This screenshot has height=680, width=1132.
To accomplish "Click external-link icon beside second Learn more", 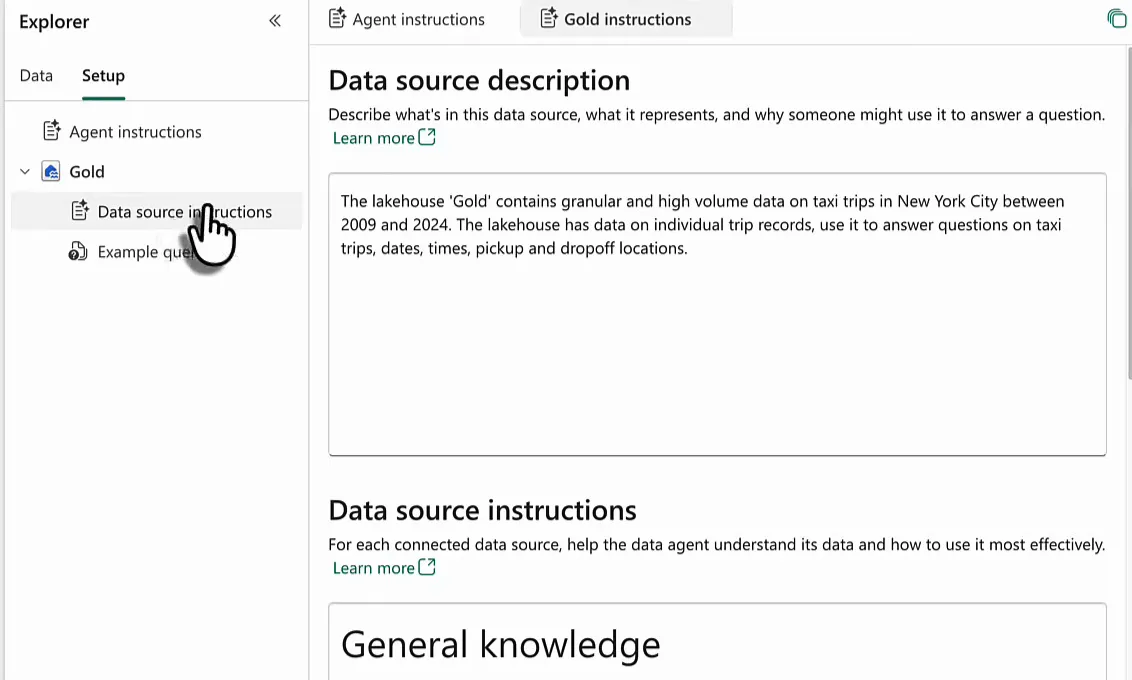I will click(427, 567).
